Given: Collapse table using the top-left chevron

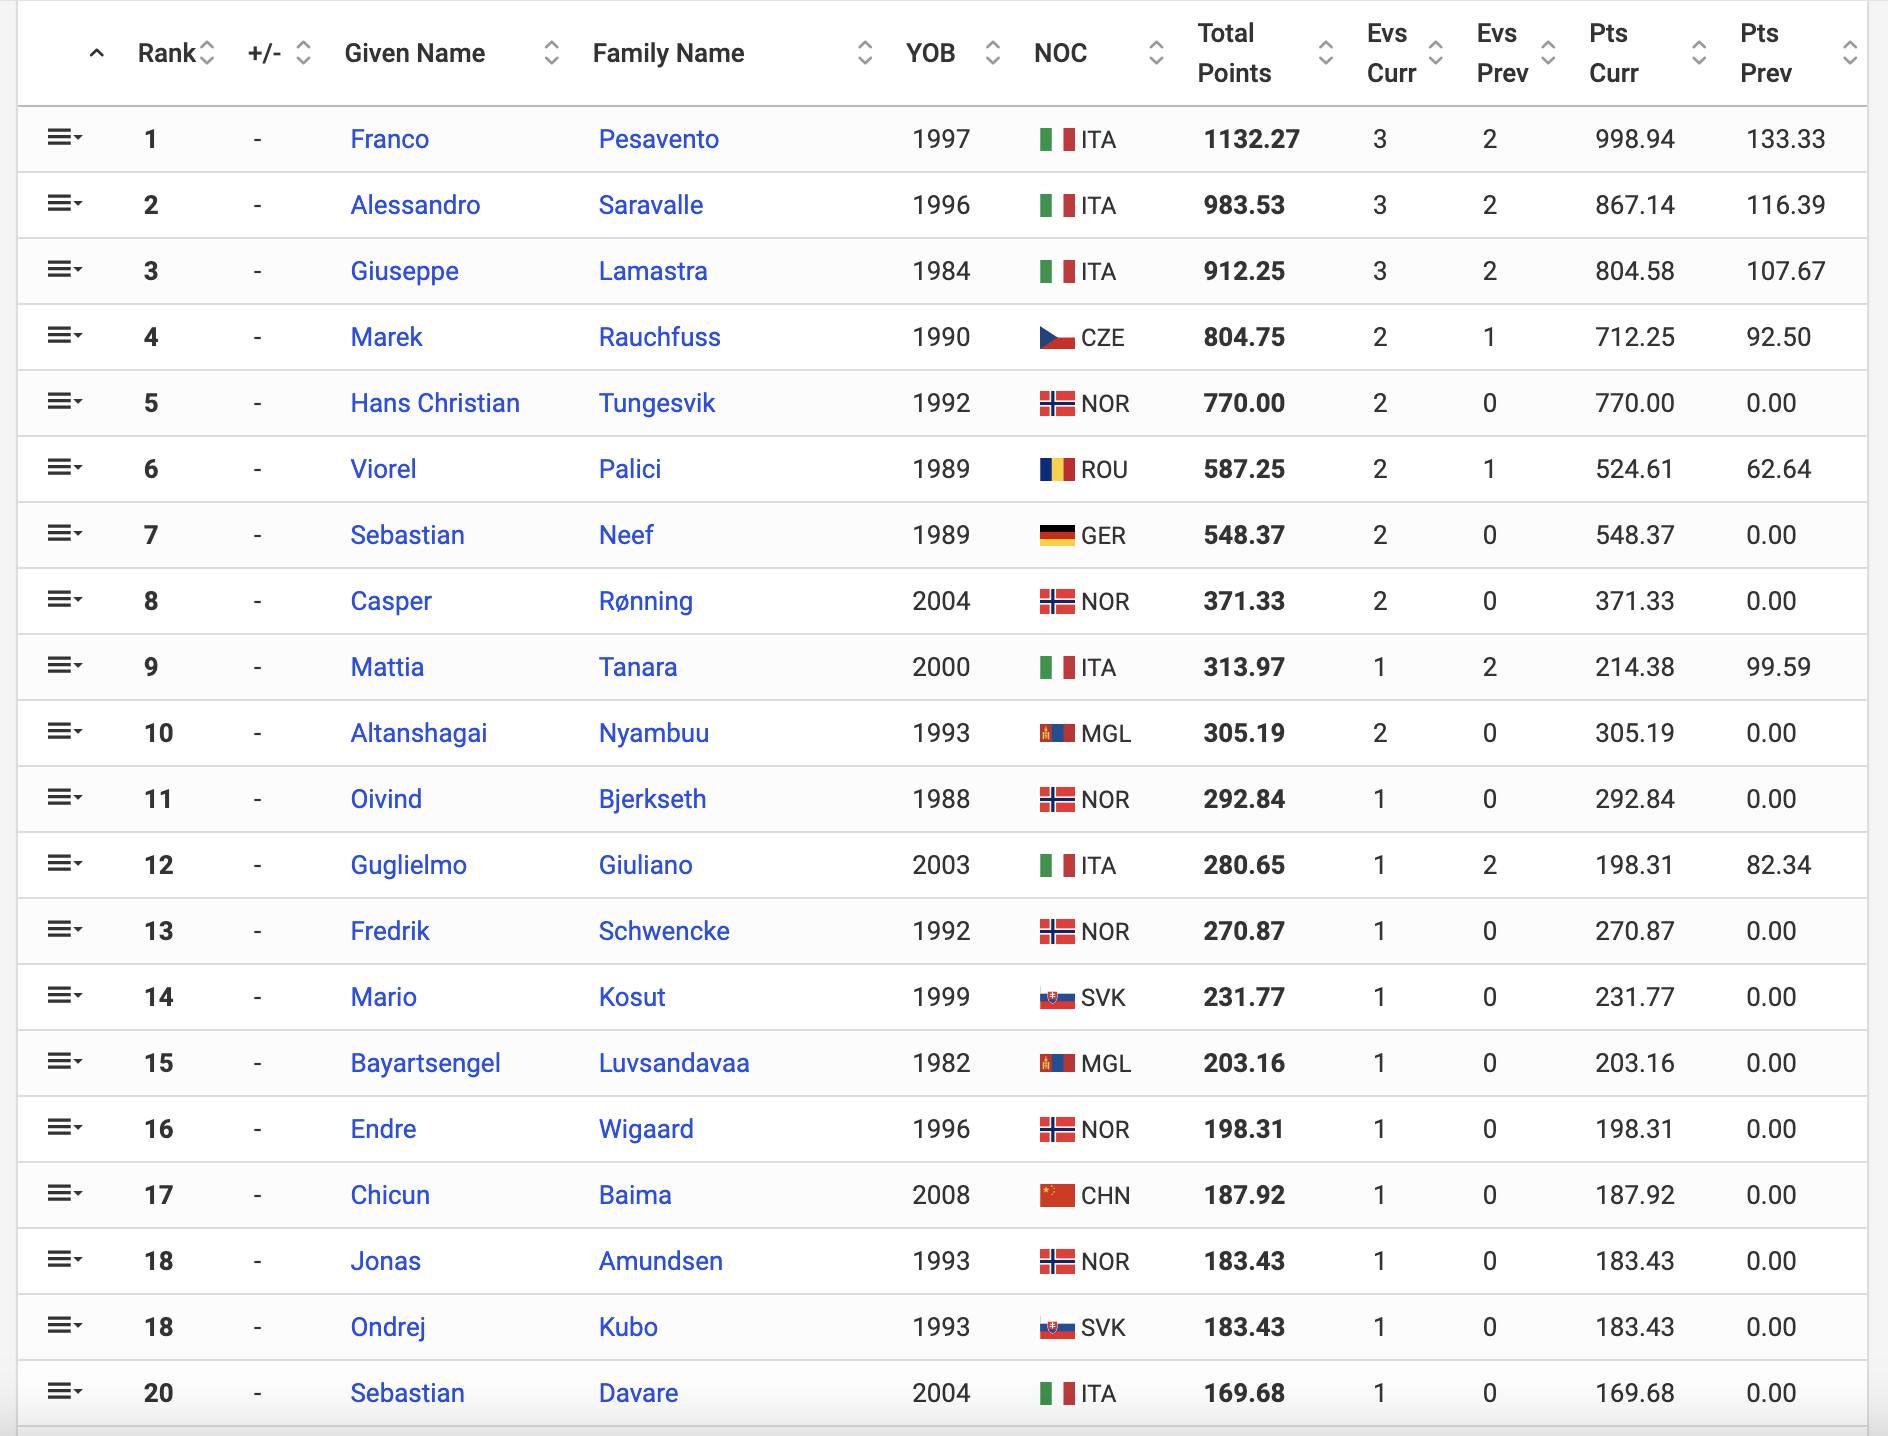Looking at the screenshot, I should coord(97,54).
